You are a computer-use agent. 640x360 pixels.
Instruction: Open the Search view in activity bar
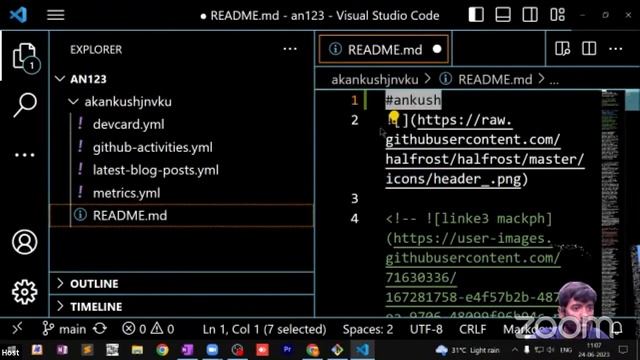[24, 104]
